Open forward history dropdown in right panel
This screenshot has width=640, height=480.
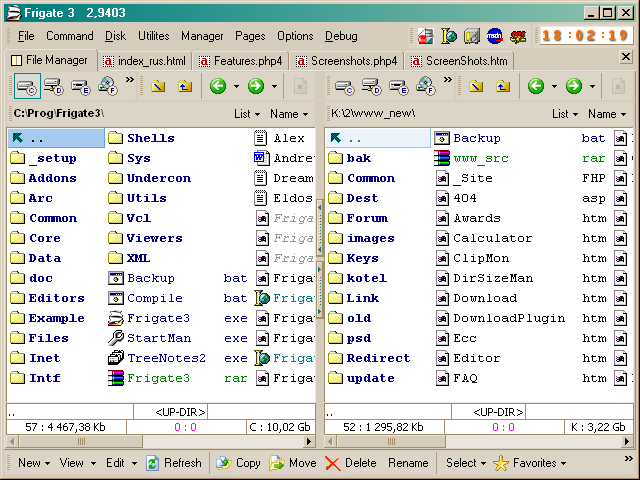pyautogui.click(x=592, y=86)
